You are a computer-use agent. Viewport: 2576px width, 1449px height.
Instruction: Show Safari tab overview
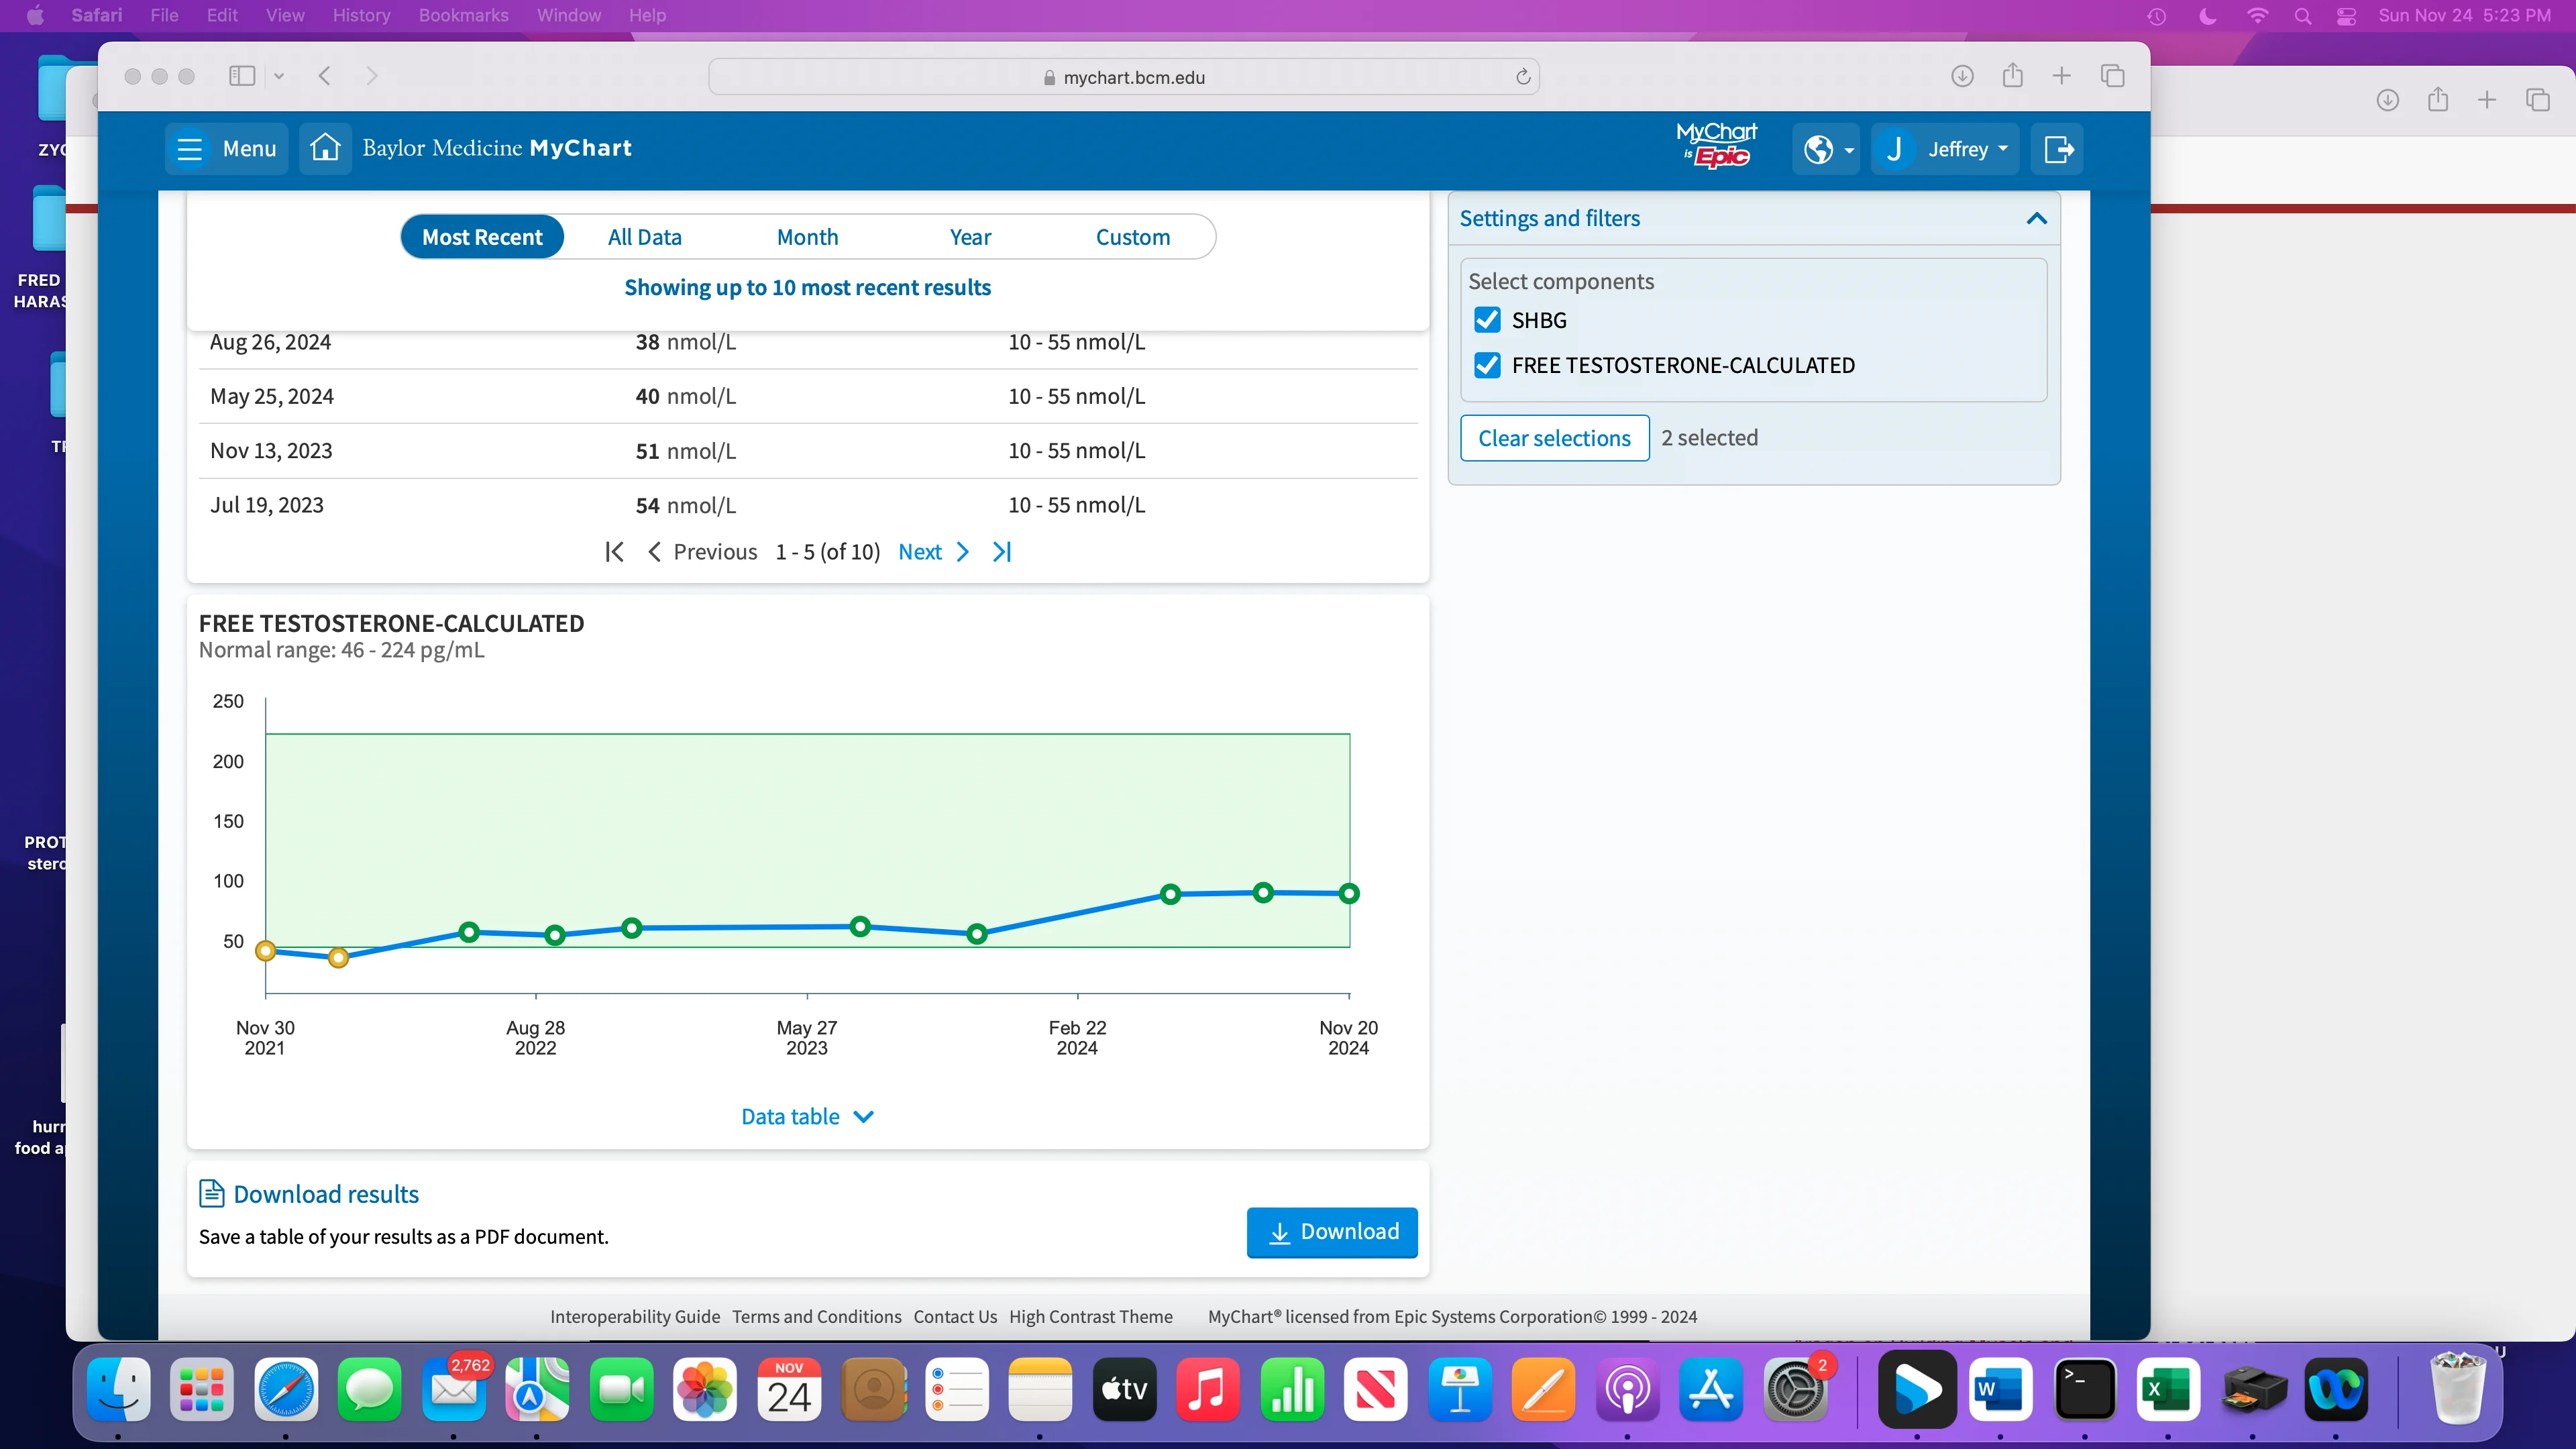(x=2112, y=76)
